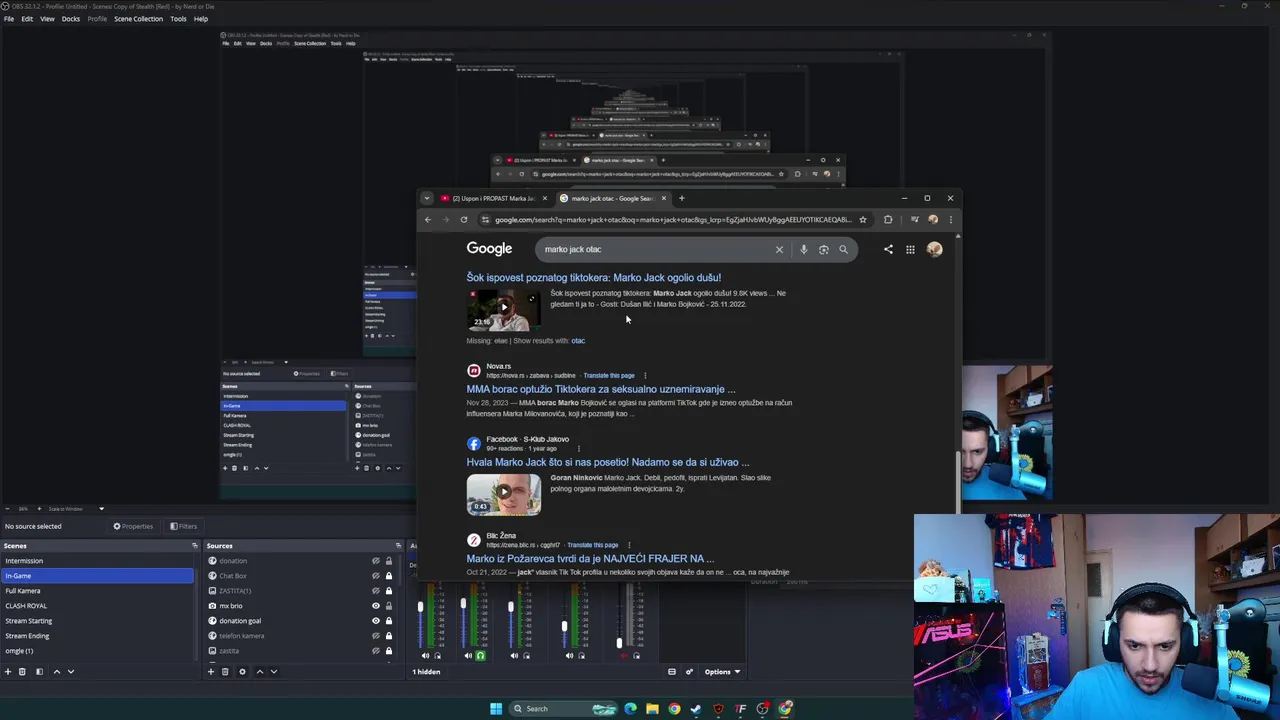Click the share icon on Google results

888,249
